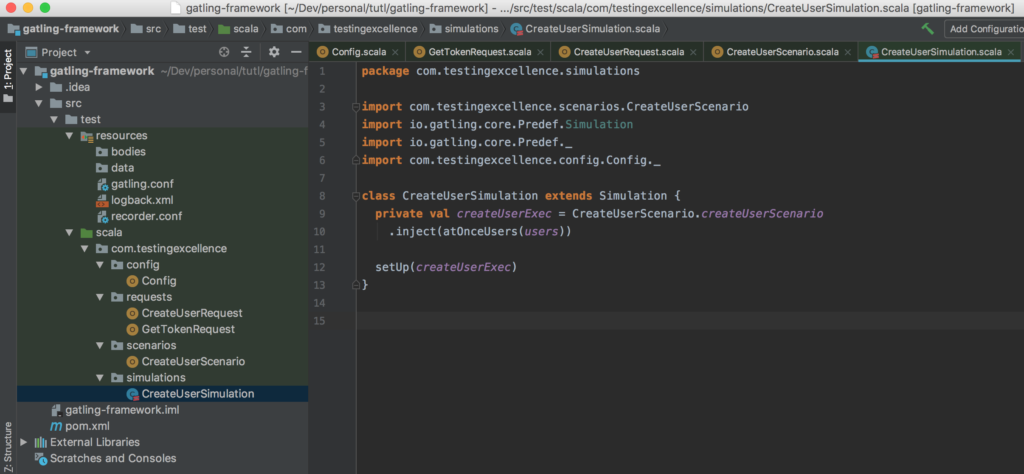This screenshot has height=474, width=1024.
Task: Collapse the resources folder
Action: coord(69,136)
